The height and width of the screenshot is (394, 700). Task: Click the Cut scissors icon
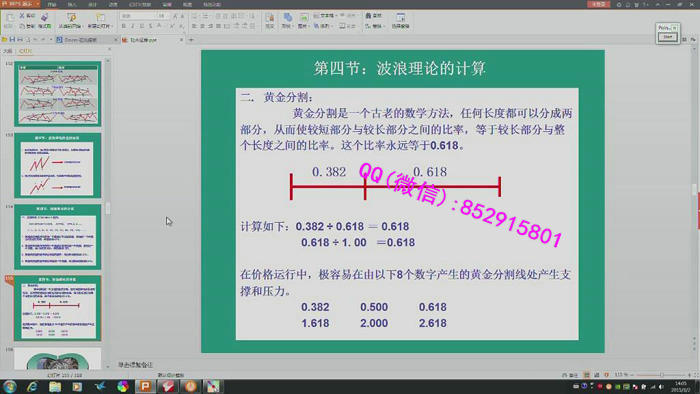point(21,16)
